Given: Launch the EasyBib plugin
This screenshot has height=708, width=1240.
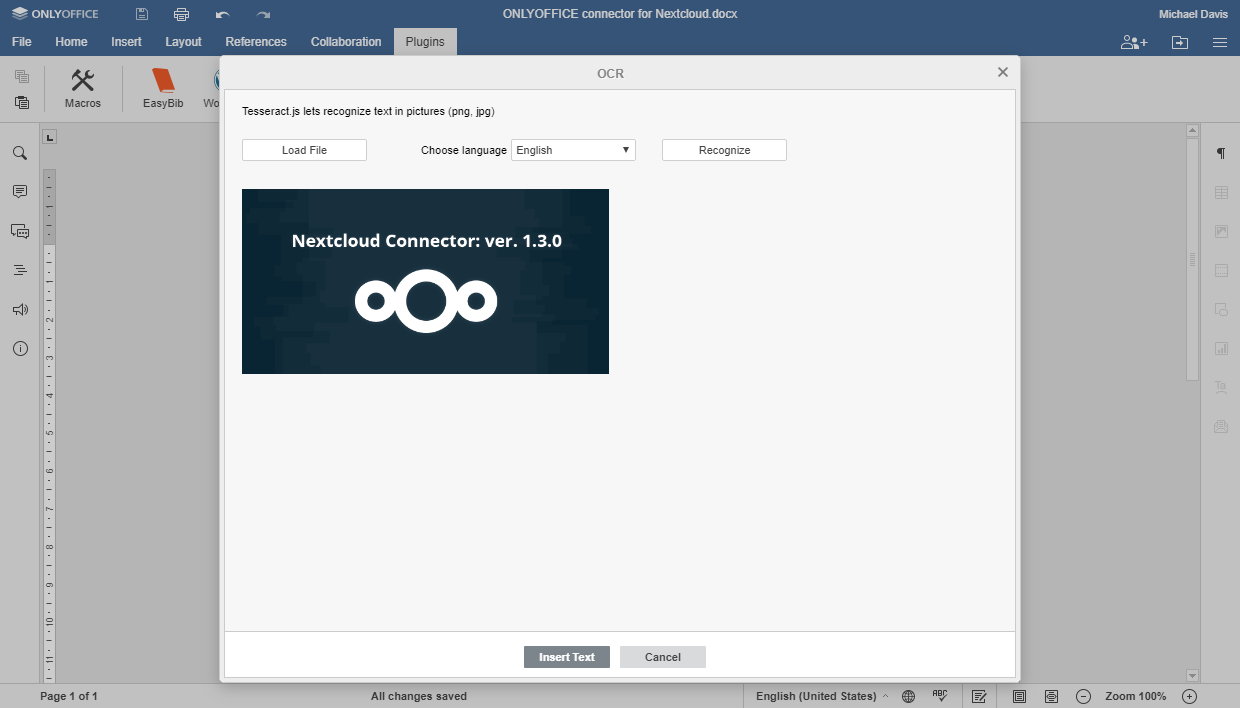Looking at the screenshot, I should 163,89.
